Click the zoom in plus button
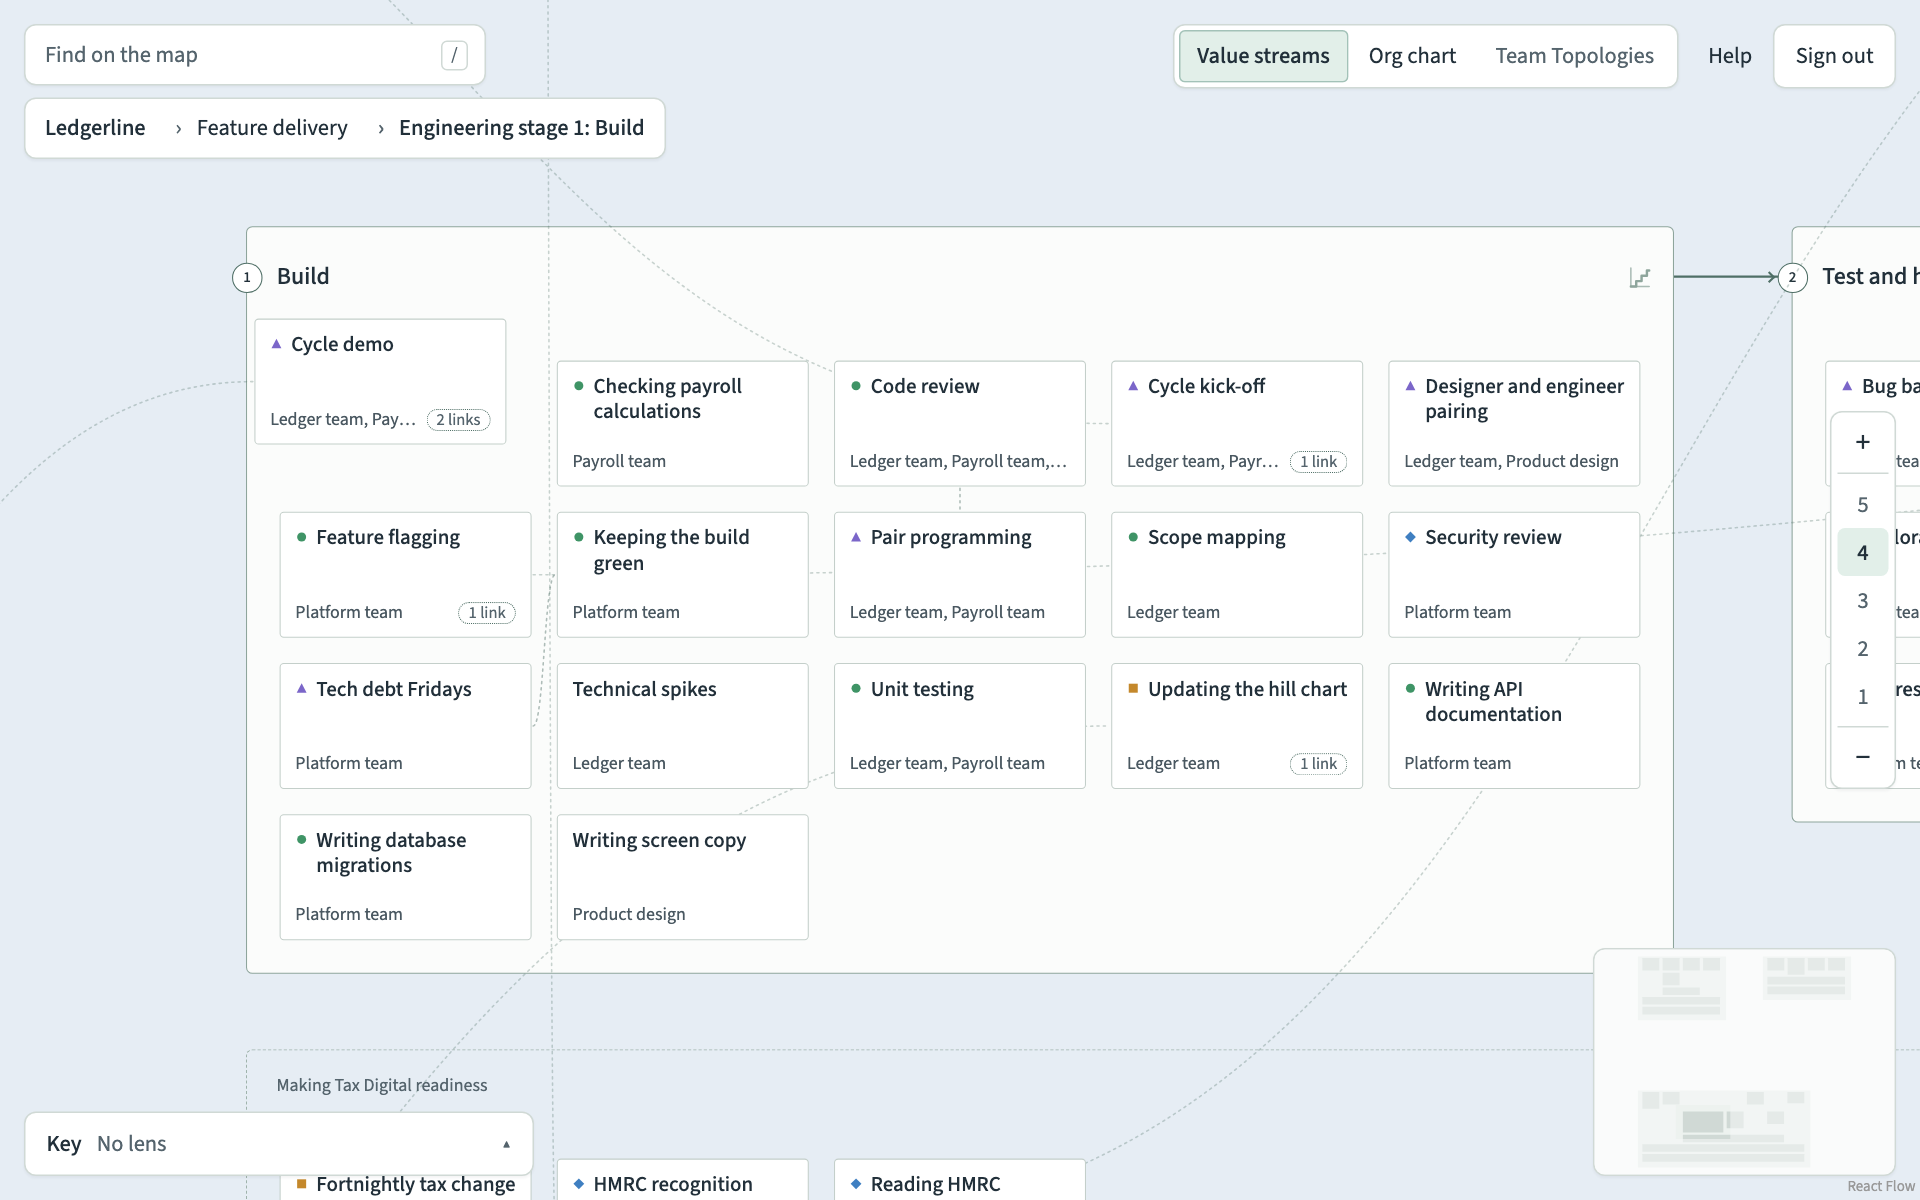Image resolution: width=1920 pixels, height=1200 pixels. click(x=1862, y=442)
